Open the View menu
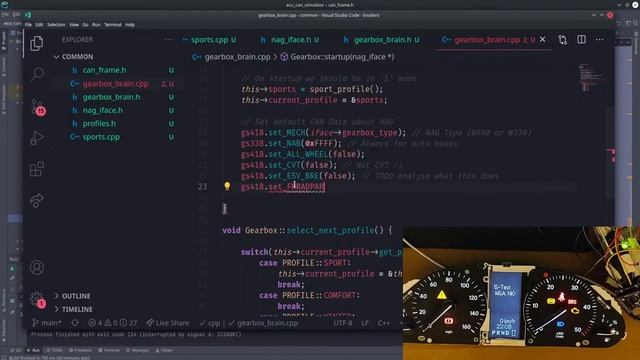Viewport: 640px width, 360px height. pos(74,24)
